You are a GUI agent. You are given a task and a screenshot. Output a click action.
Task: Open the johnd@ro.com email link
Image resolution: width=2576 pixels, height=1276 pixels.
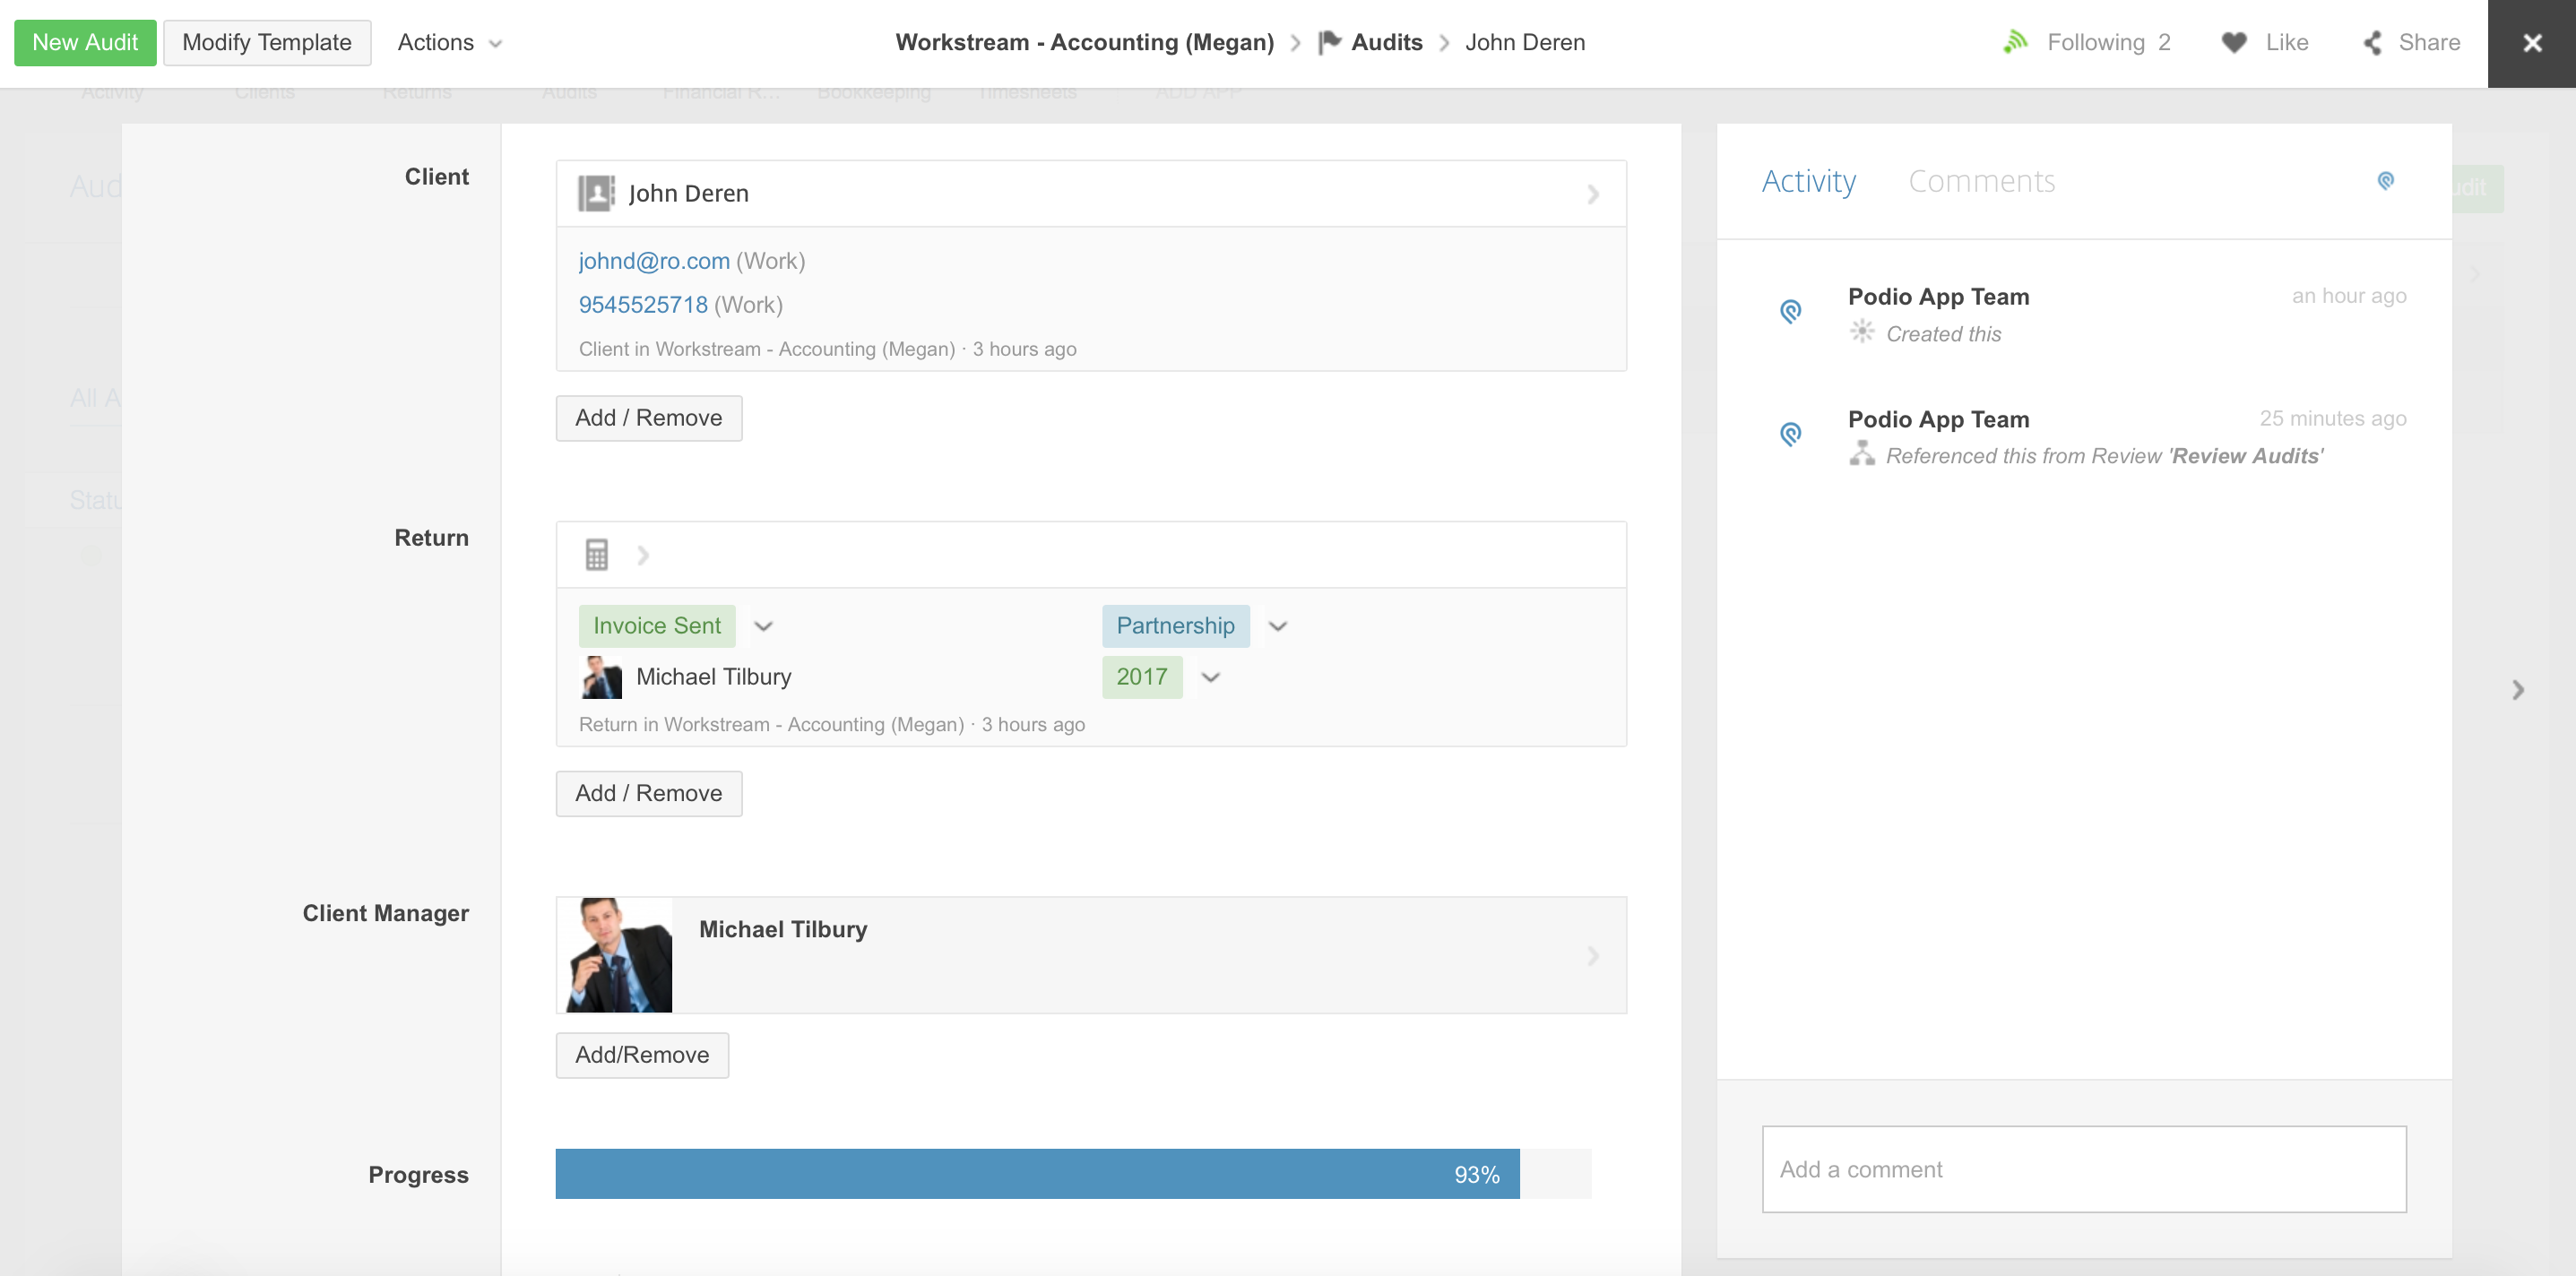(654, 261)
